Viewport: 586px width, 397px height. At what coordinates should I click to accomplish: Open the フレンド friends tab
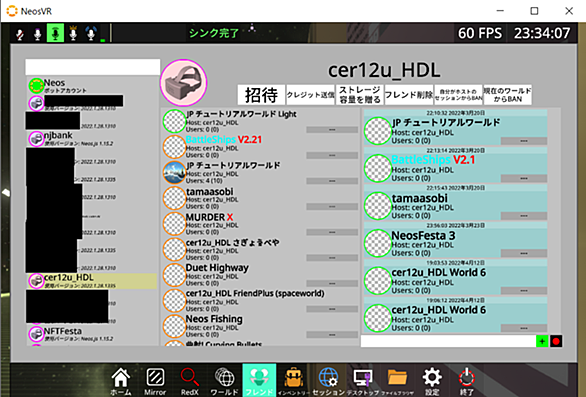[x=259, y=380]
